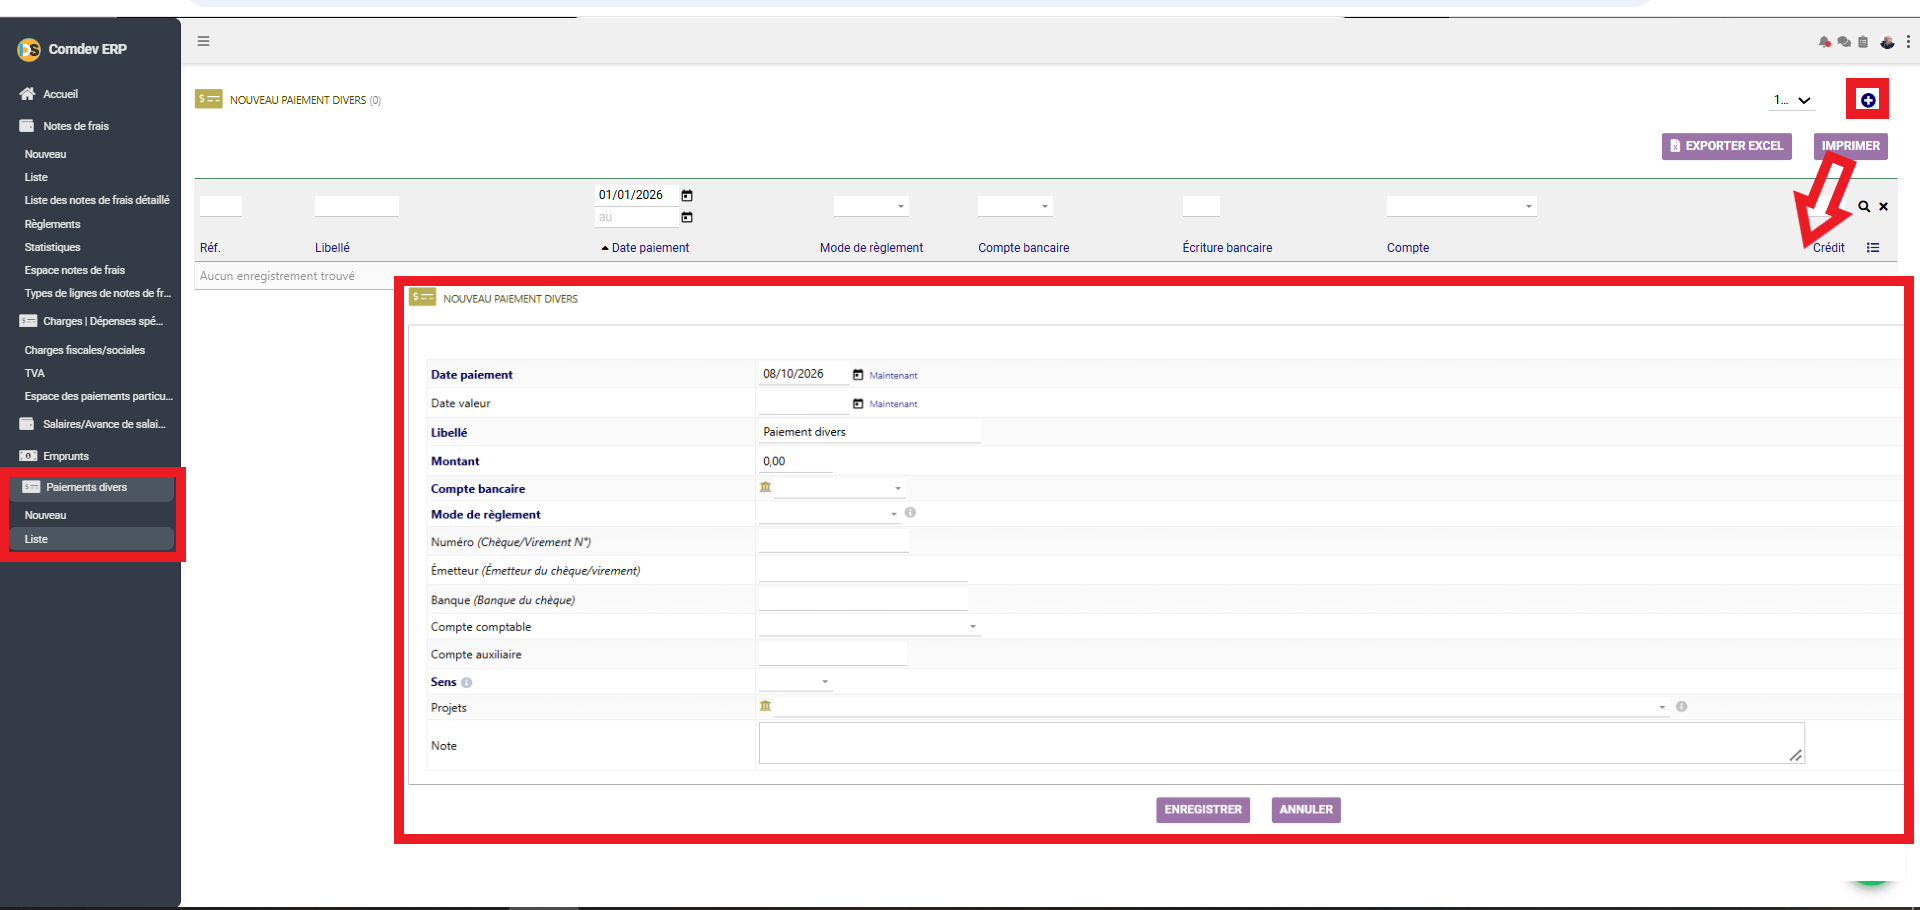Click the magnifier search filter icon

pyautogui.click(x=1864, y=206)
